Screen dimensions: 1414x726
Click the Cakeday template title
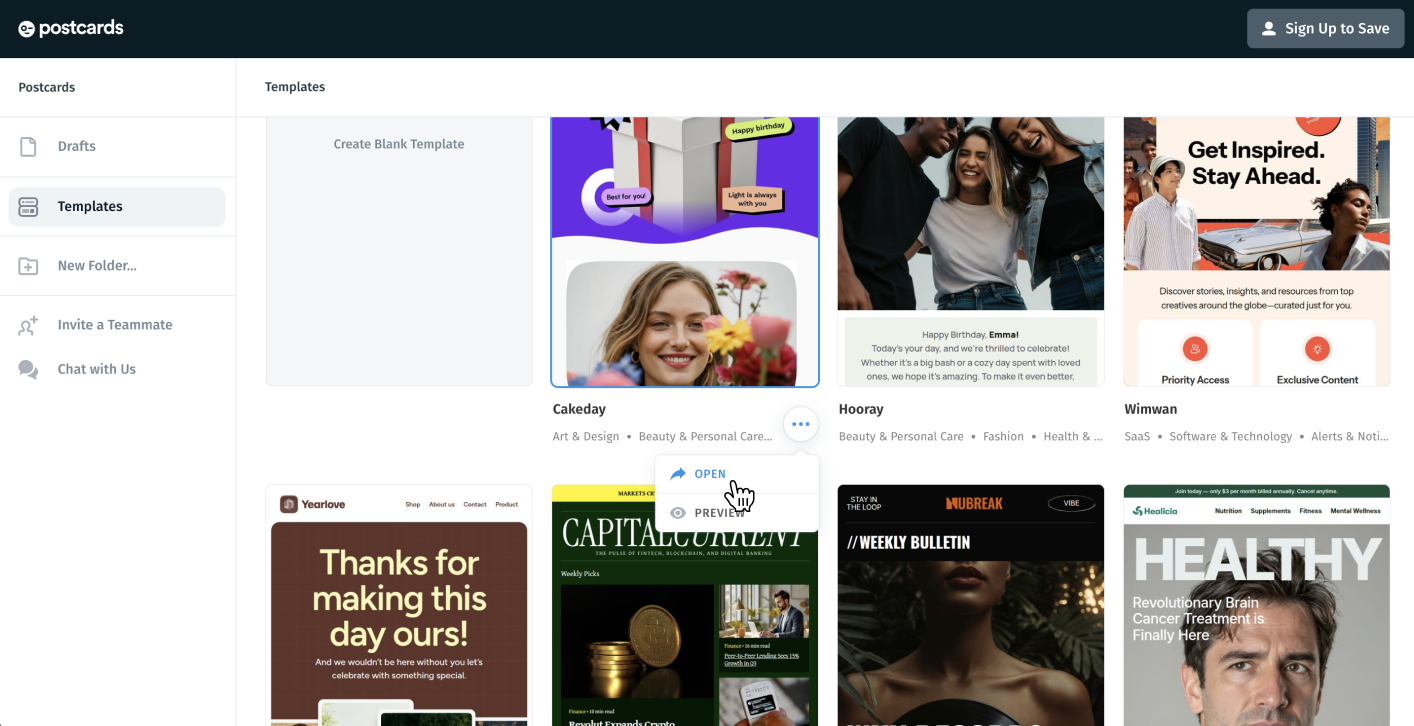coord(580,409)
